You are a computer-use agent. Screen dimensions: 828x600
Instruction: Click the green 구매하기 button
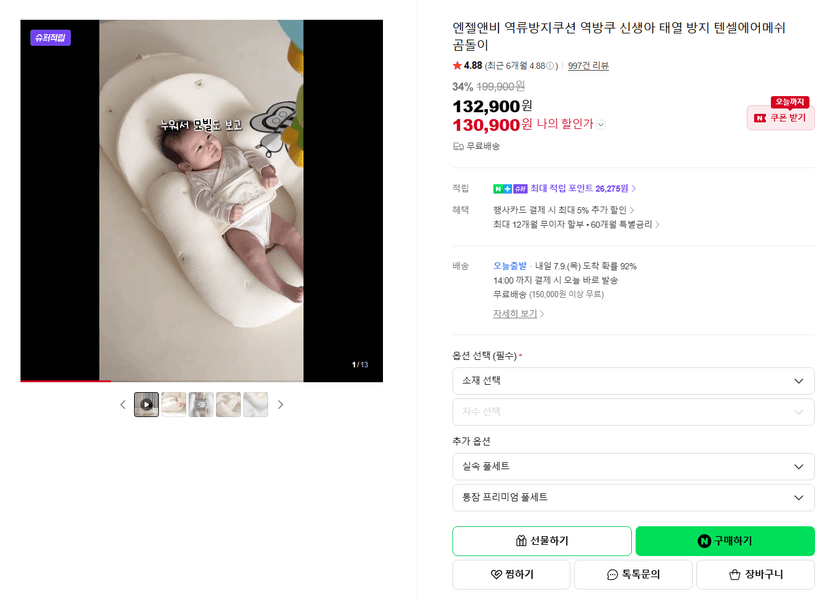(725, 541)
